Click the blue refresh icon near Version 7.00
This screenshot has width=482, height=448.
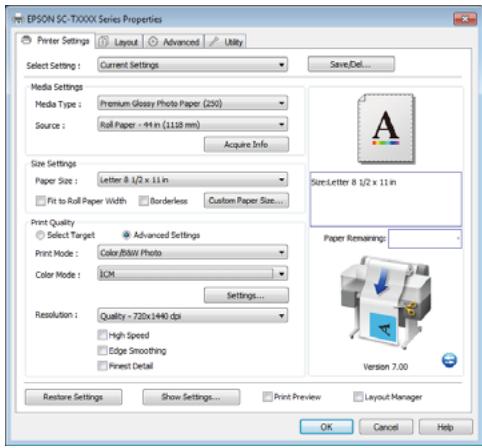coord(449,360)
